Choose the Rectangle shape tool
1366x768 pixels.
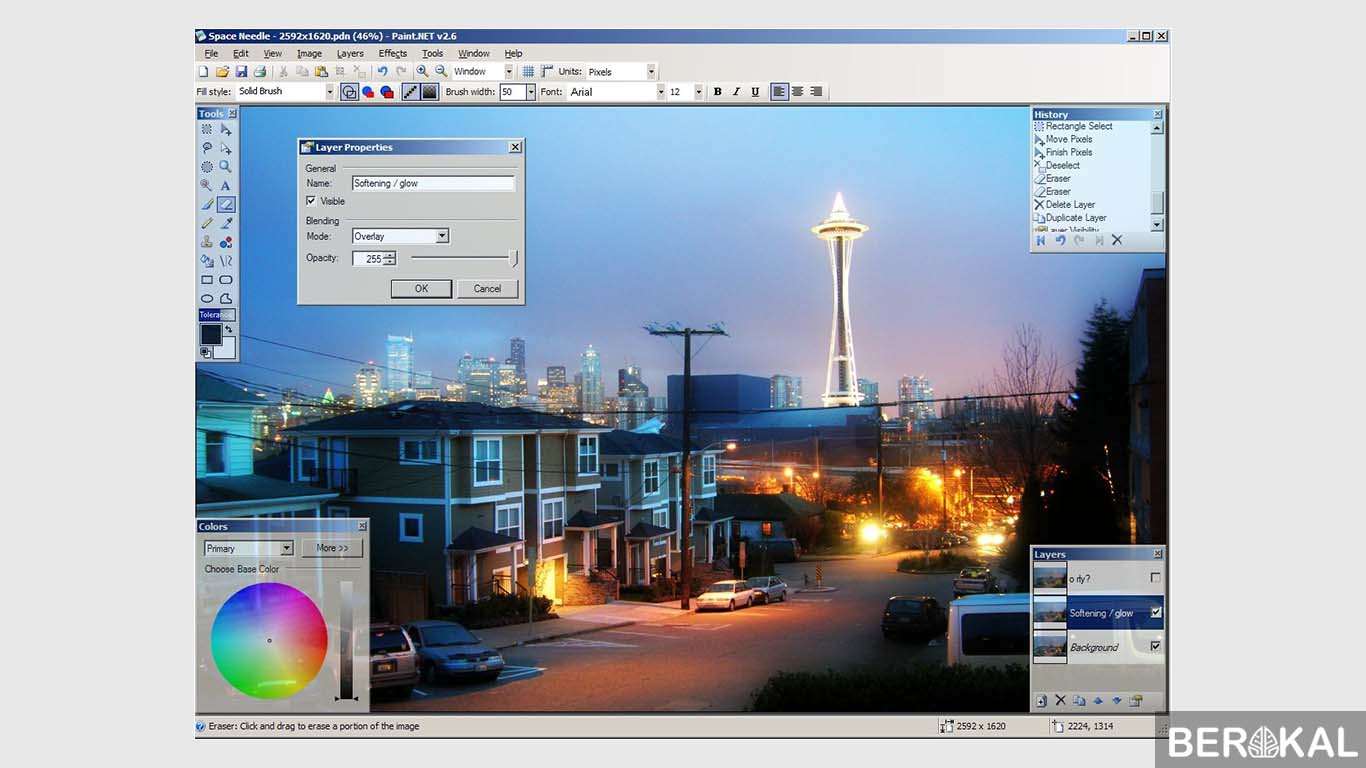coord(207,280)
